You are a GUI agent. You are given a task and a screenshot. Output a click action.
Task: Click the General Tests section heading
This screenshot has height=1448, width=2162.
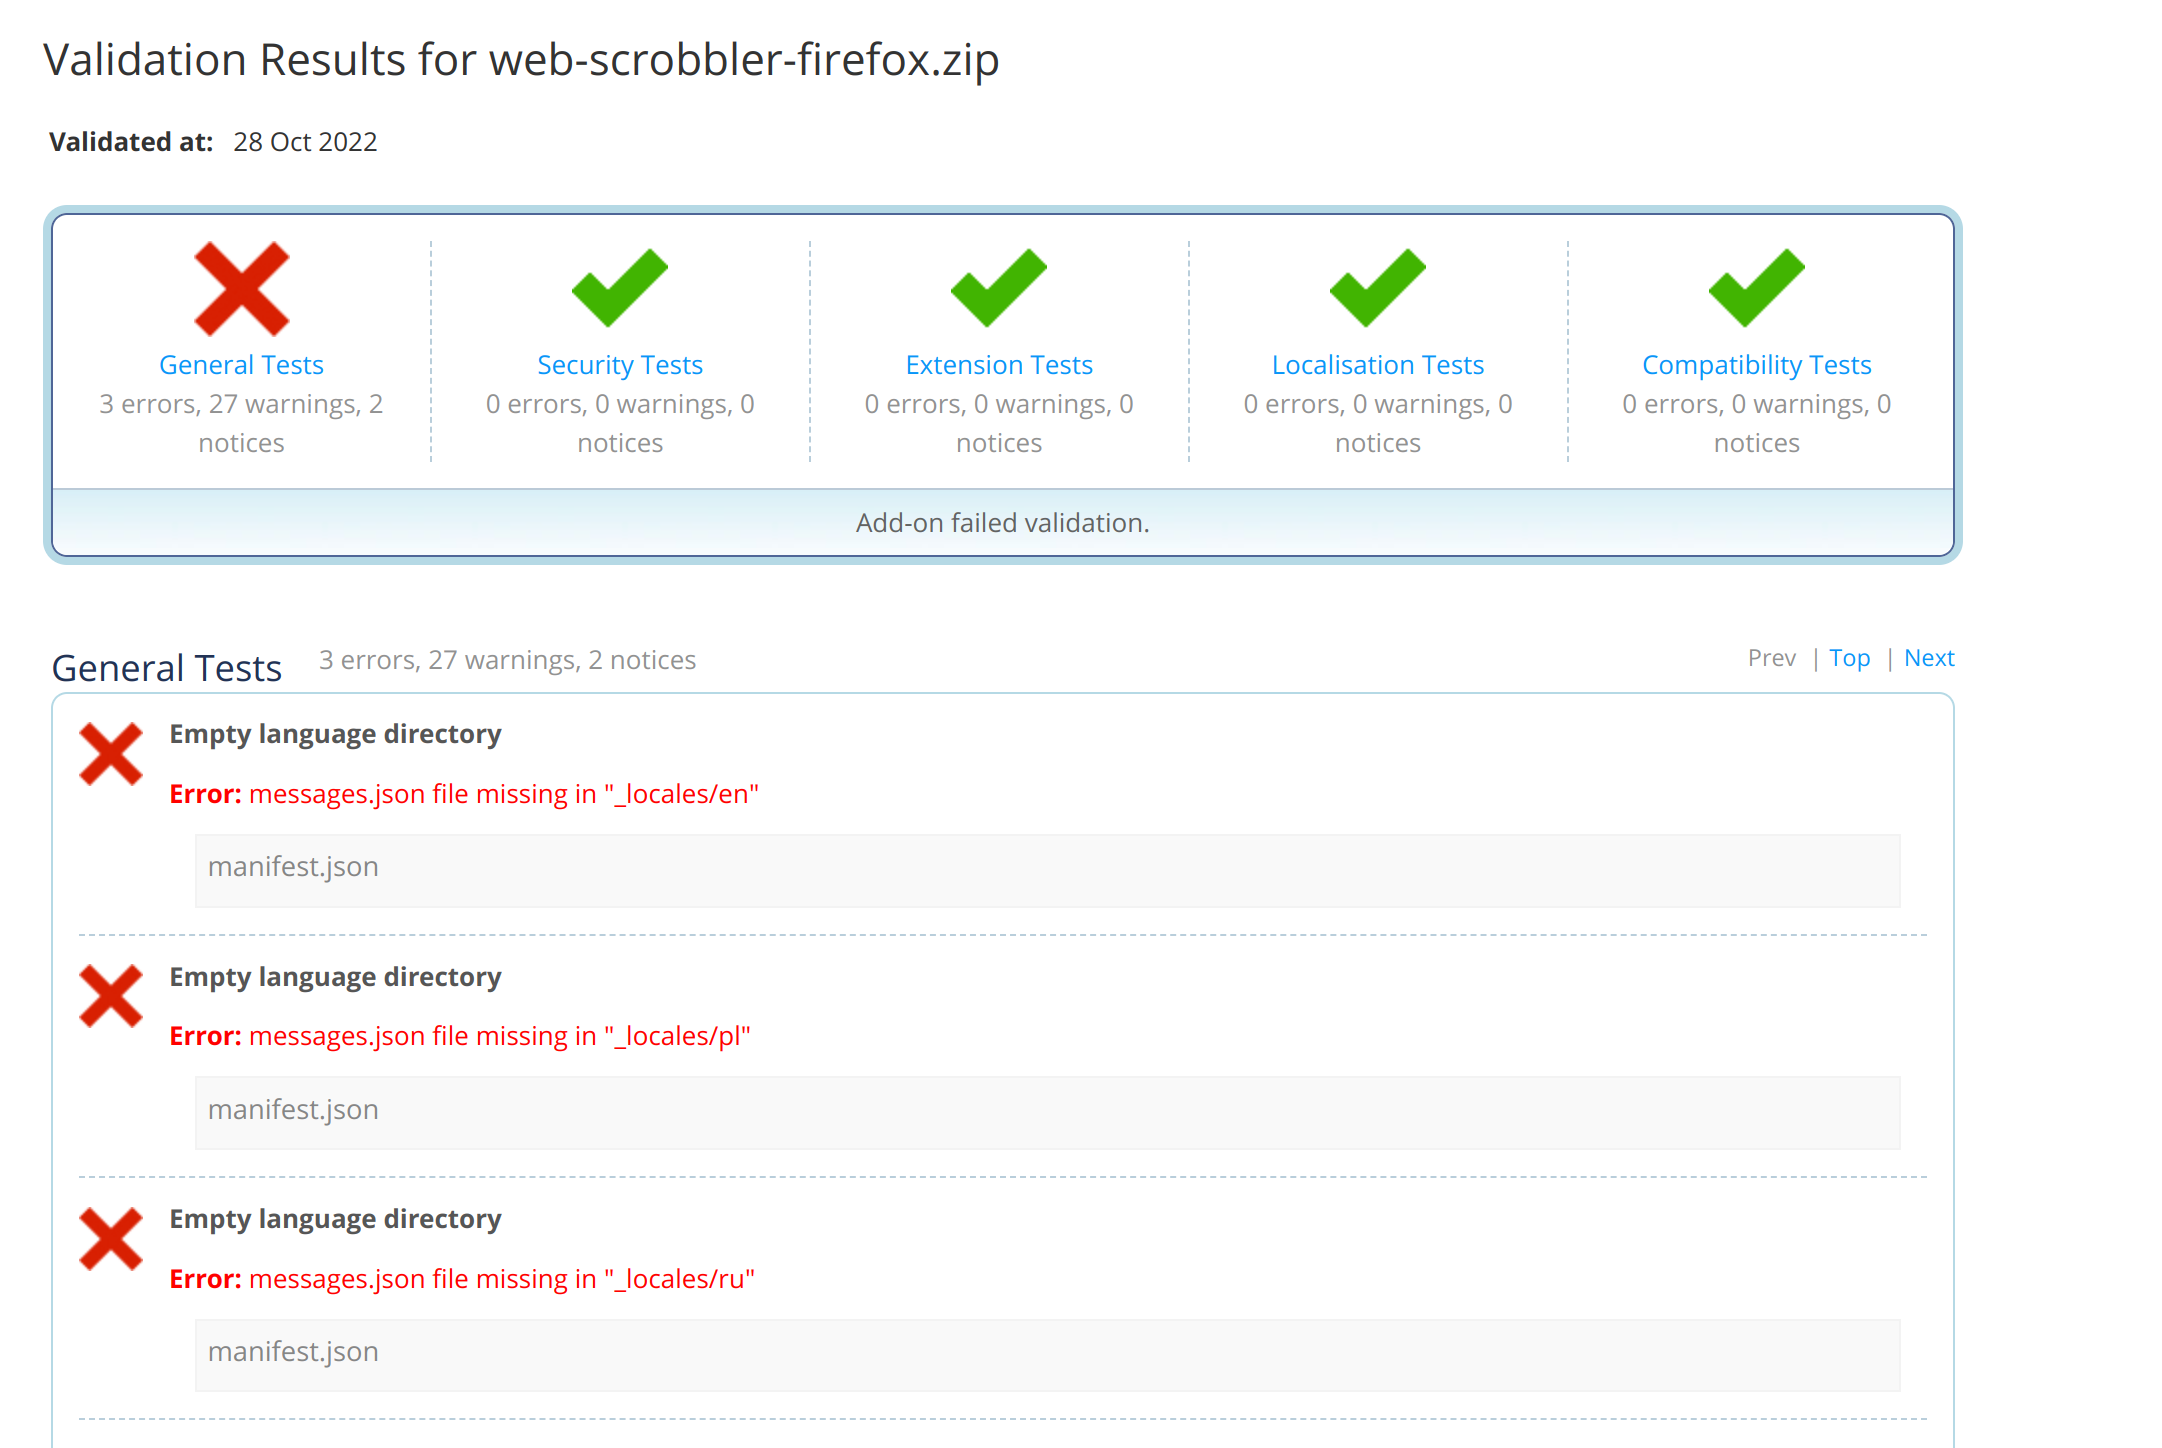[167, 668]
